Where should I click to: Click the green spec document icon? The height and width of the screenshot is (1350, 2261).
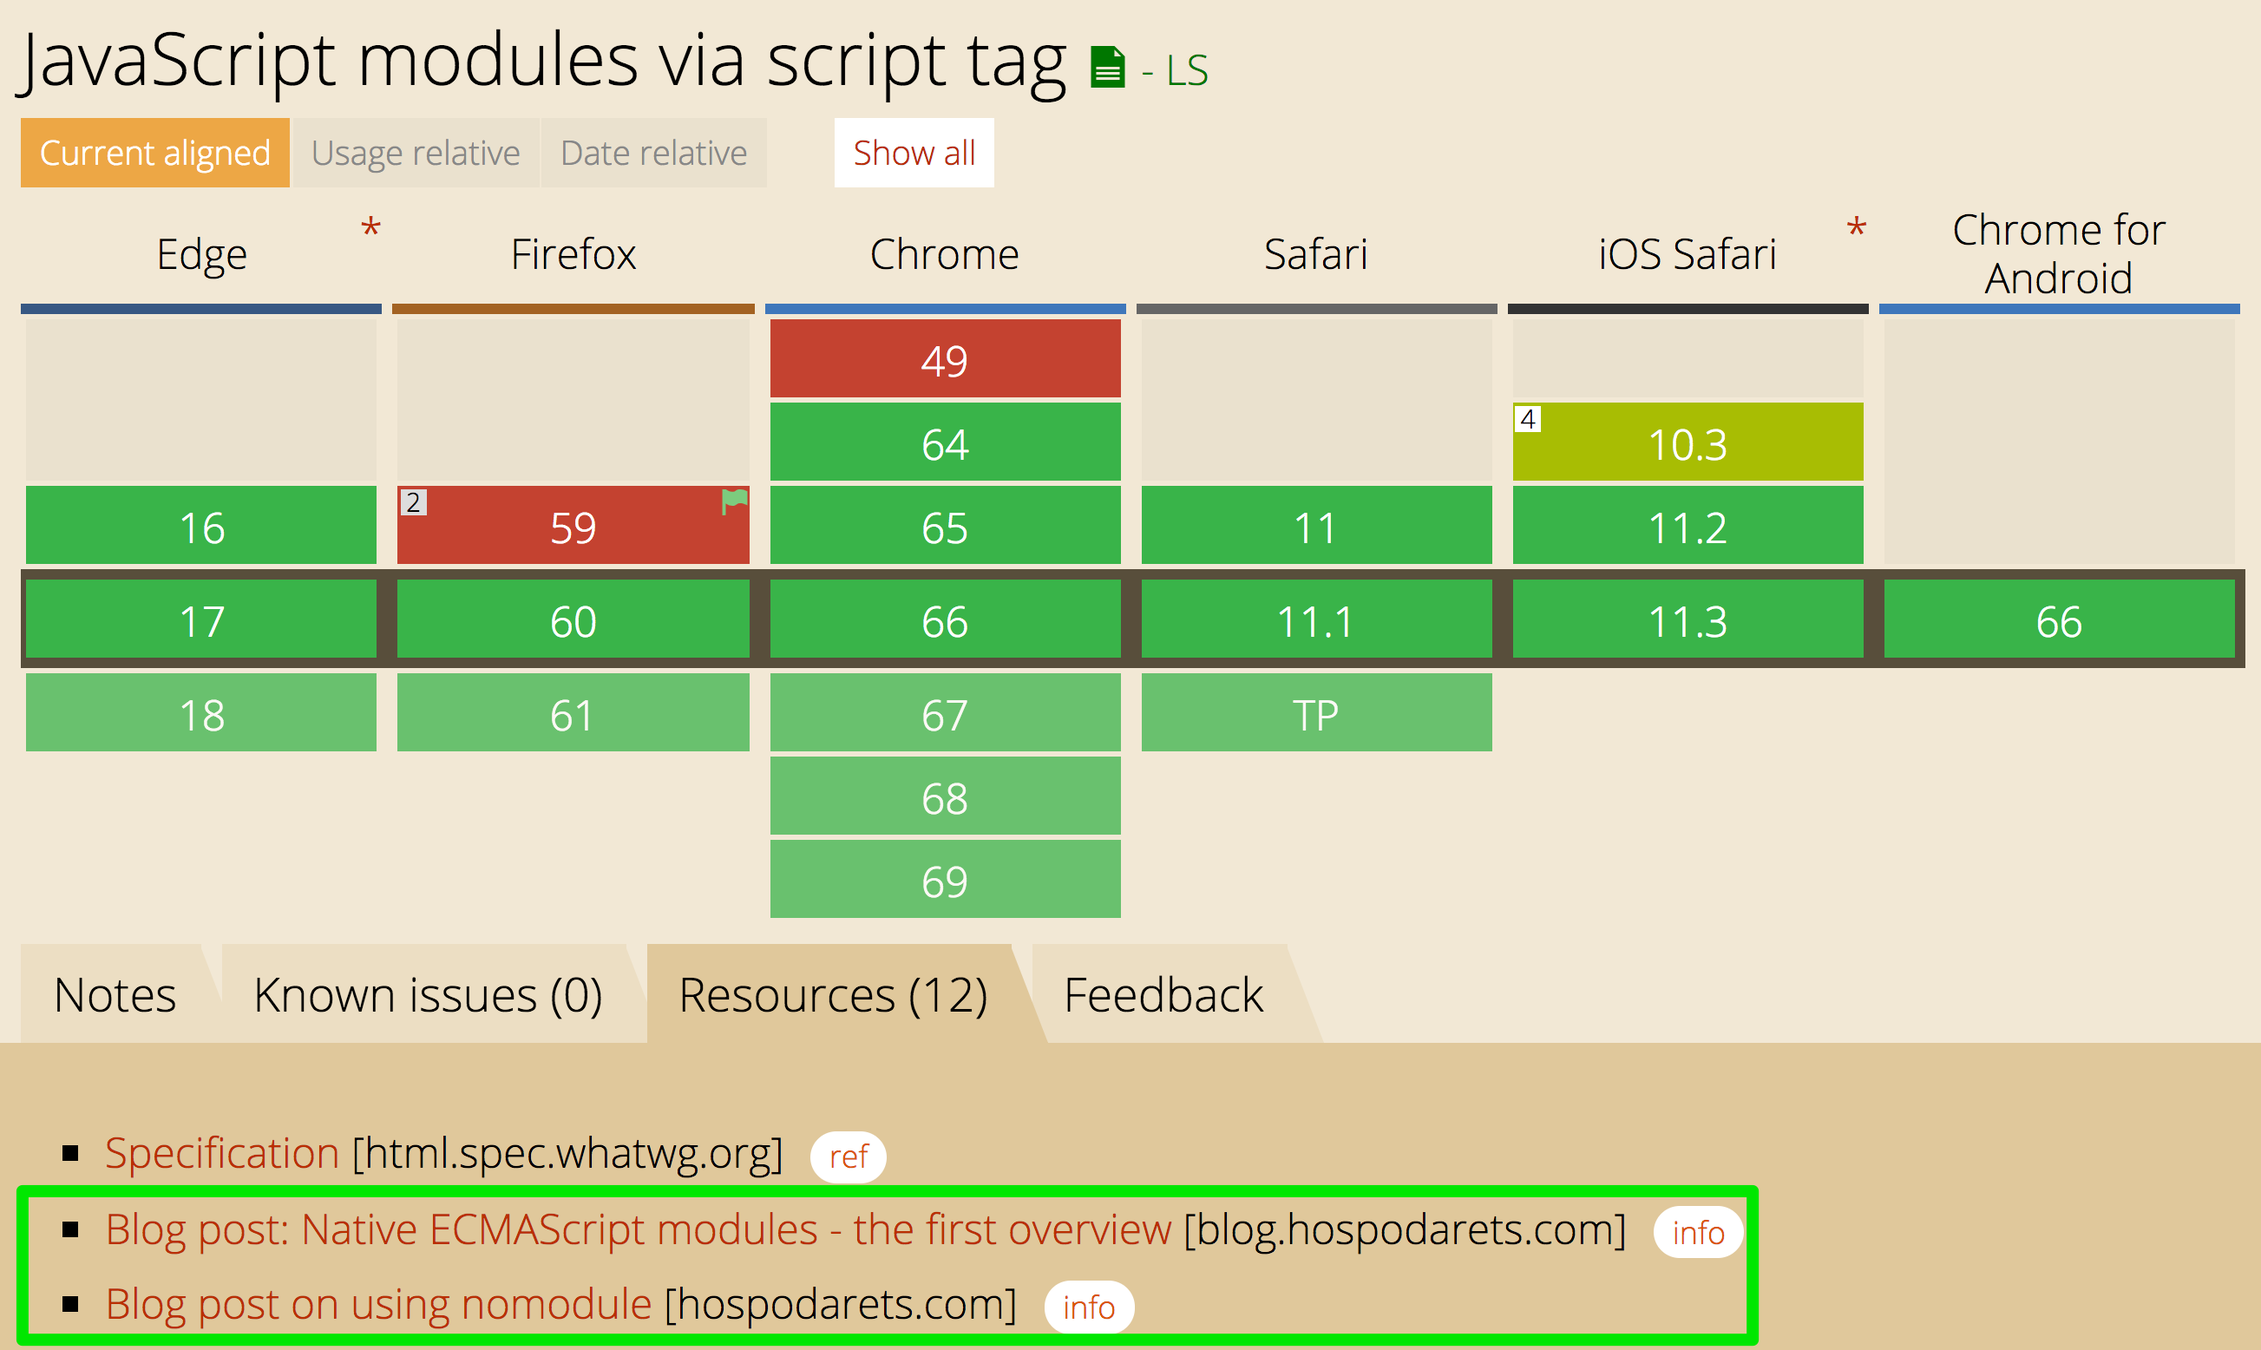click(x=1107, y=68)
